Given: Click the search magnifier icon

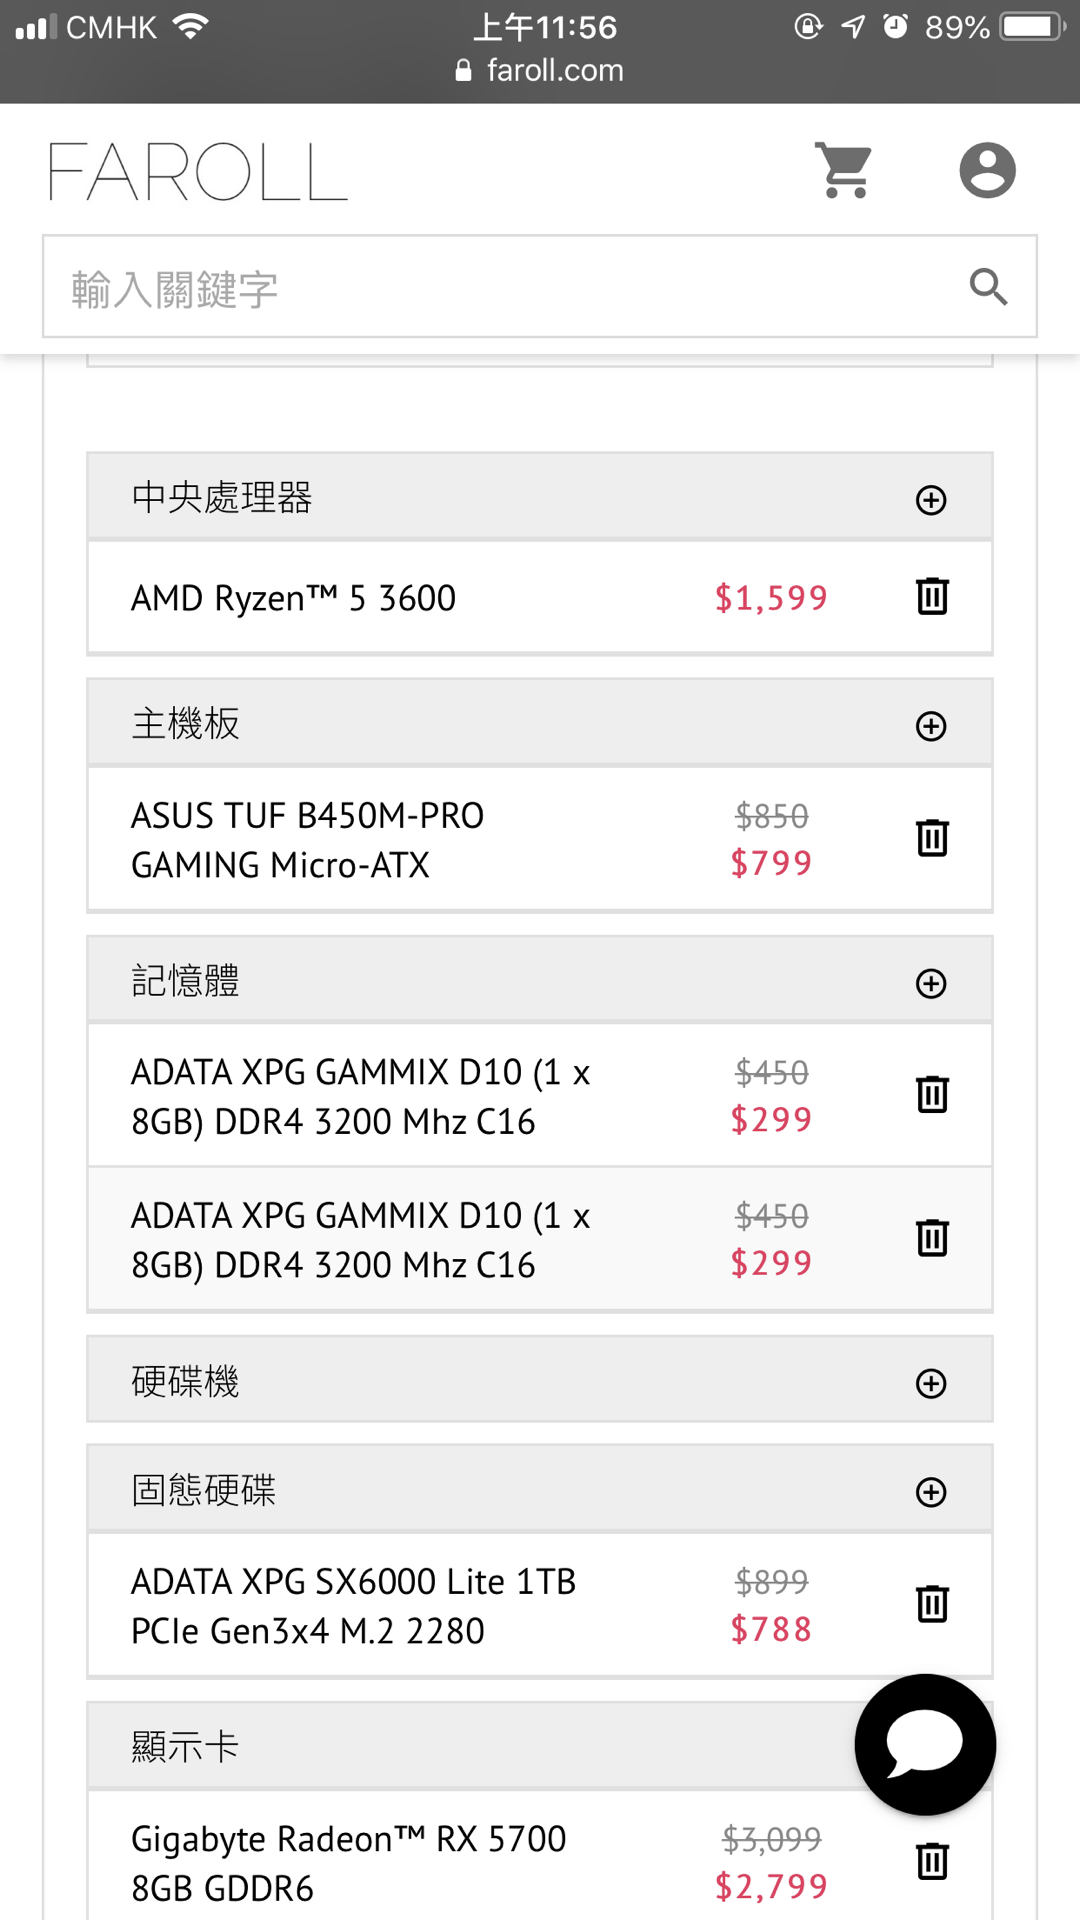Looking at the screenshot, I should coord(988,286).
